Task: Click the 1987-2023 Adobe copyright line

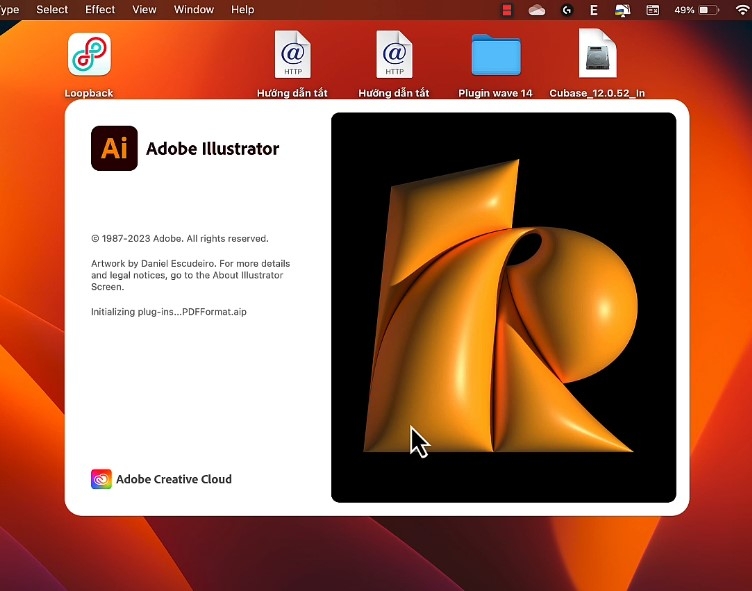Action: [180, 238]
